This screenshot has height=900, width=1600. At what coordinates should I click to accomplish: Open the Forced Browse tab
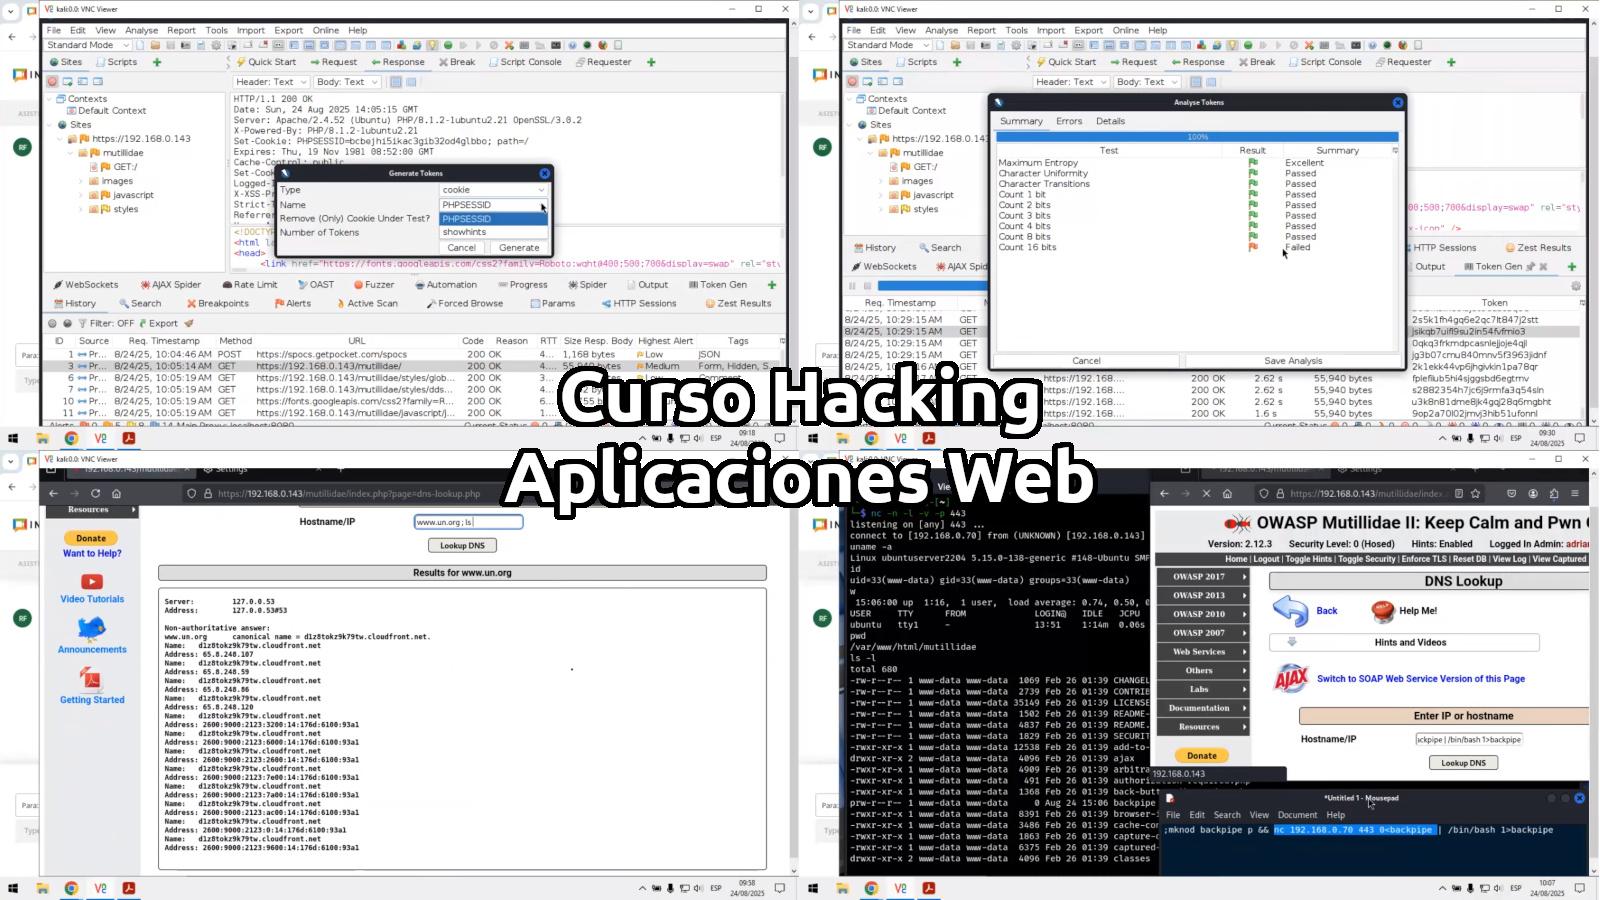(465, 304)
